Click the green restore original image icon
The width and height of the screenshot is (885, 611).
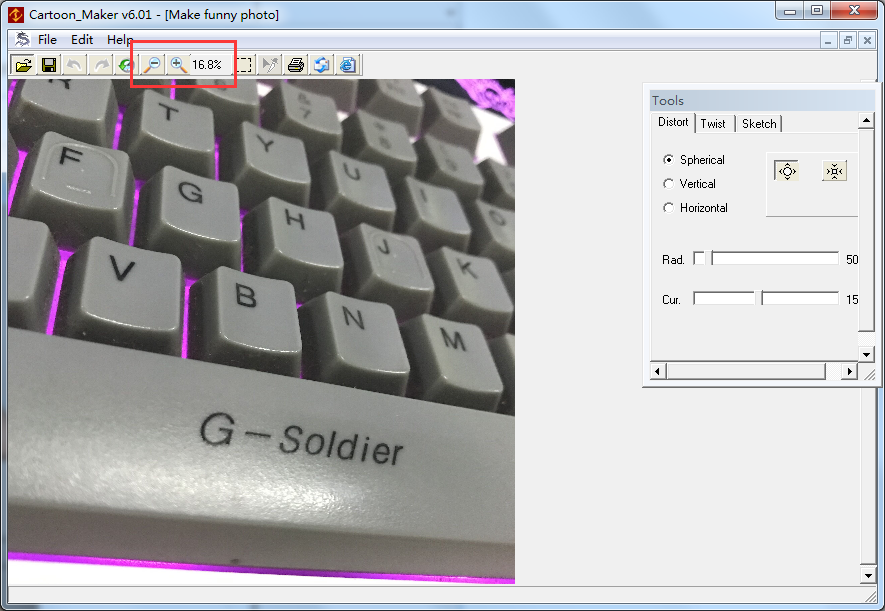[126, 65]
